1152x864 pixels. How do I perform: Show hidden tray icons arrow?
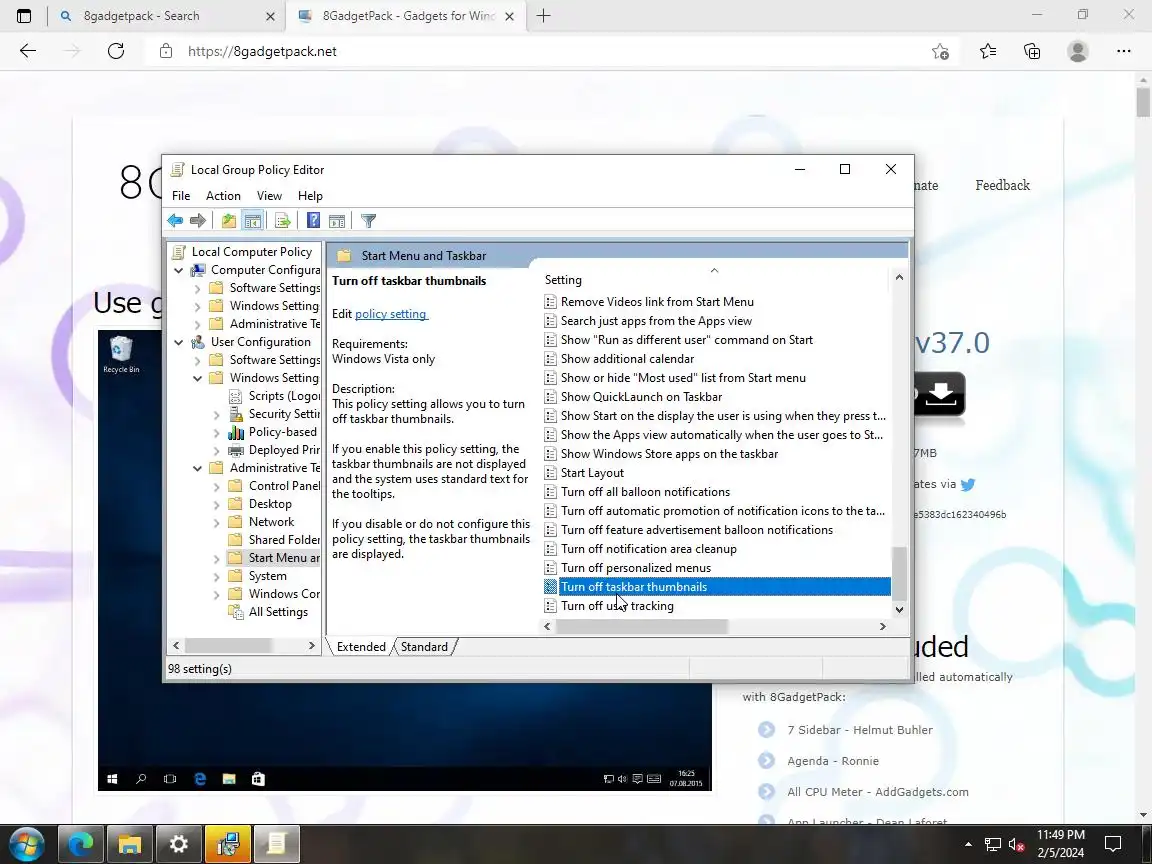[x=968, y=844]
